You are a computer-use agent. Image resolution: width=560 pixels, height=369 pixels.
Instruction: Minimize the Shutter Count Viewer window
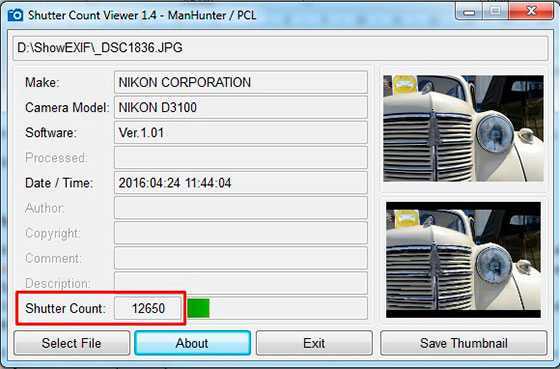[469, 11]
